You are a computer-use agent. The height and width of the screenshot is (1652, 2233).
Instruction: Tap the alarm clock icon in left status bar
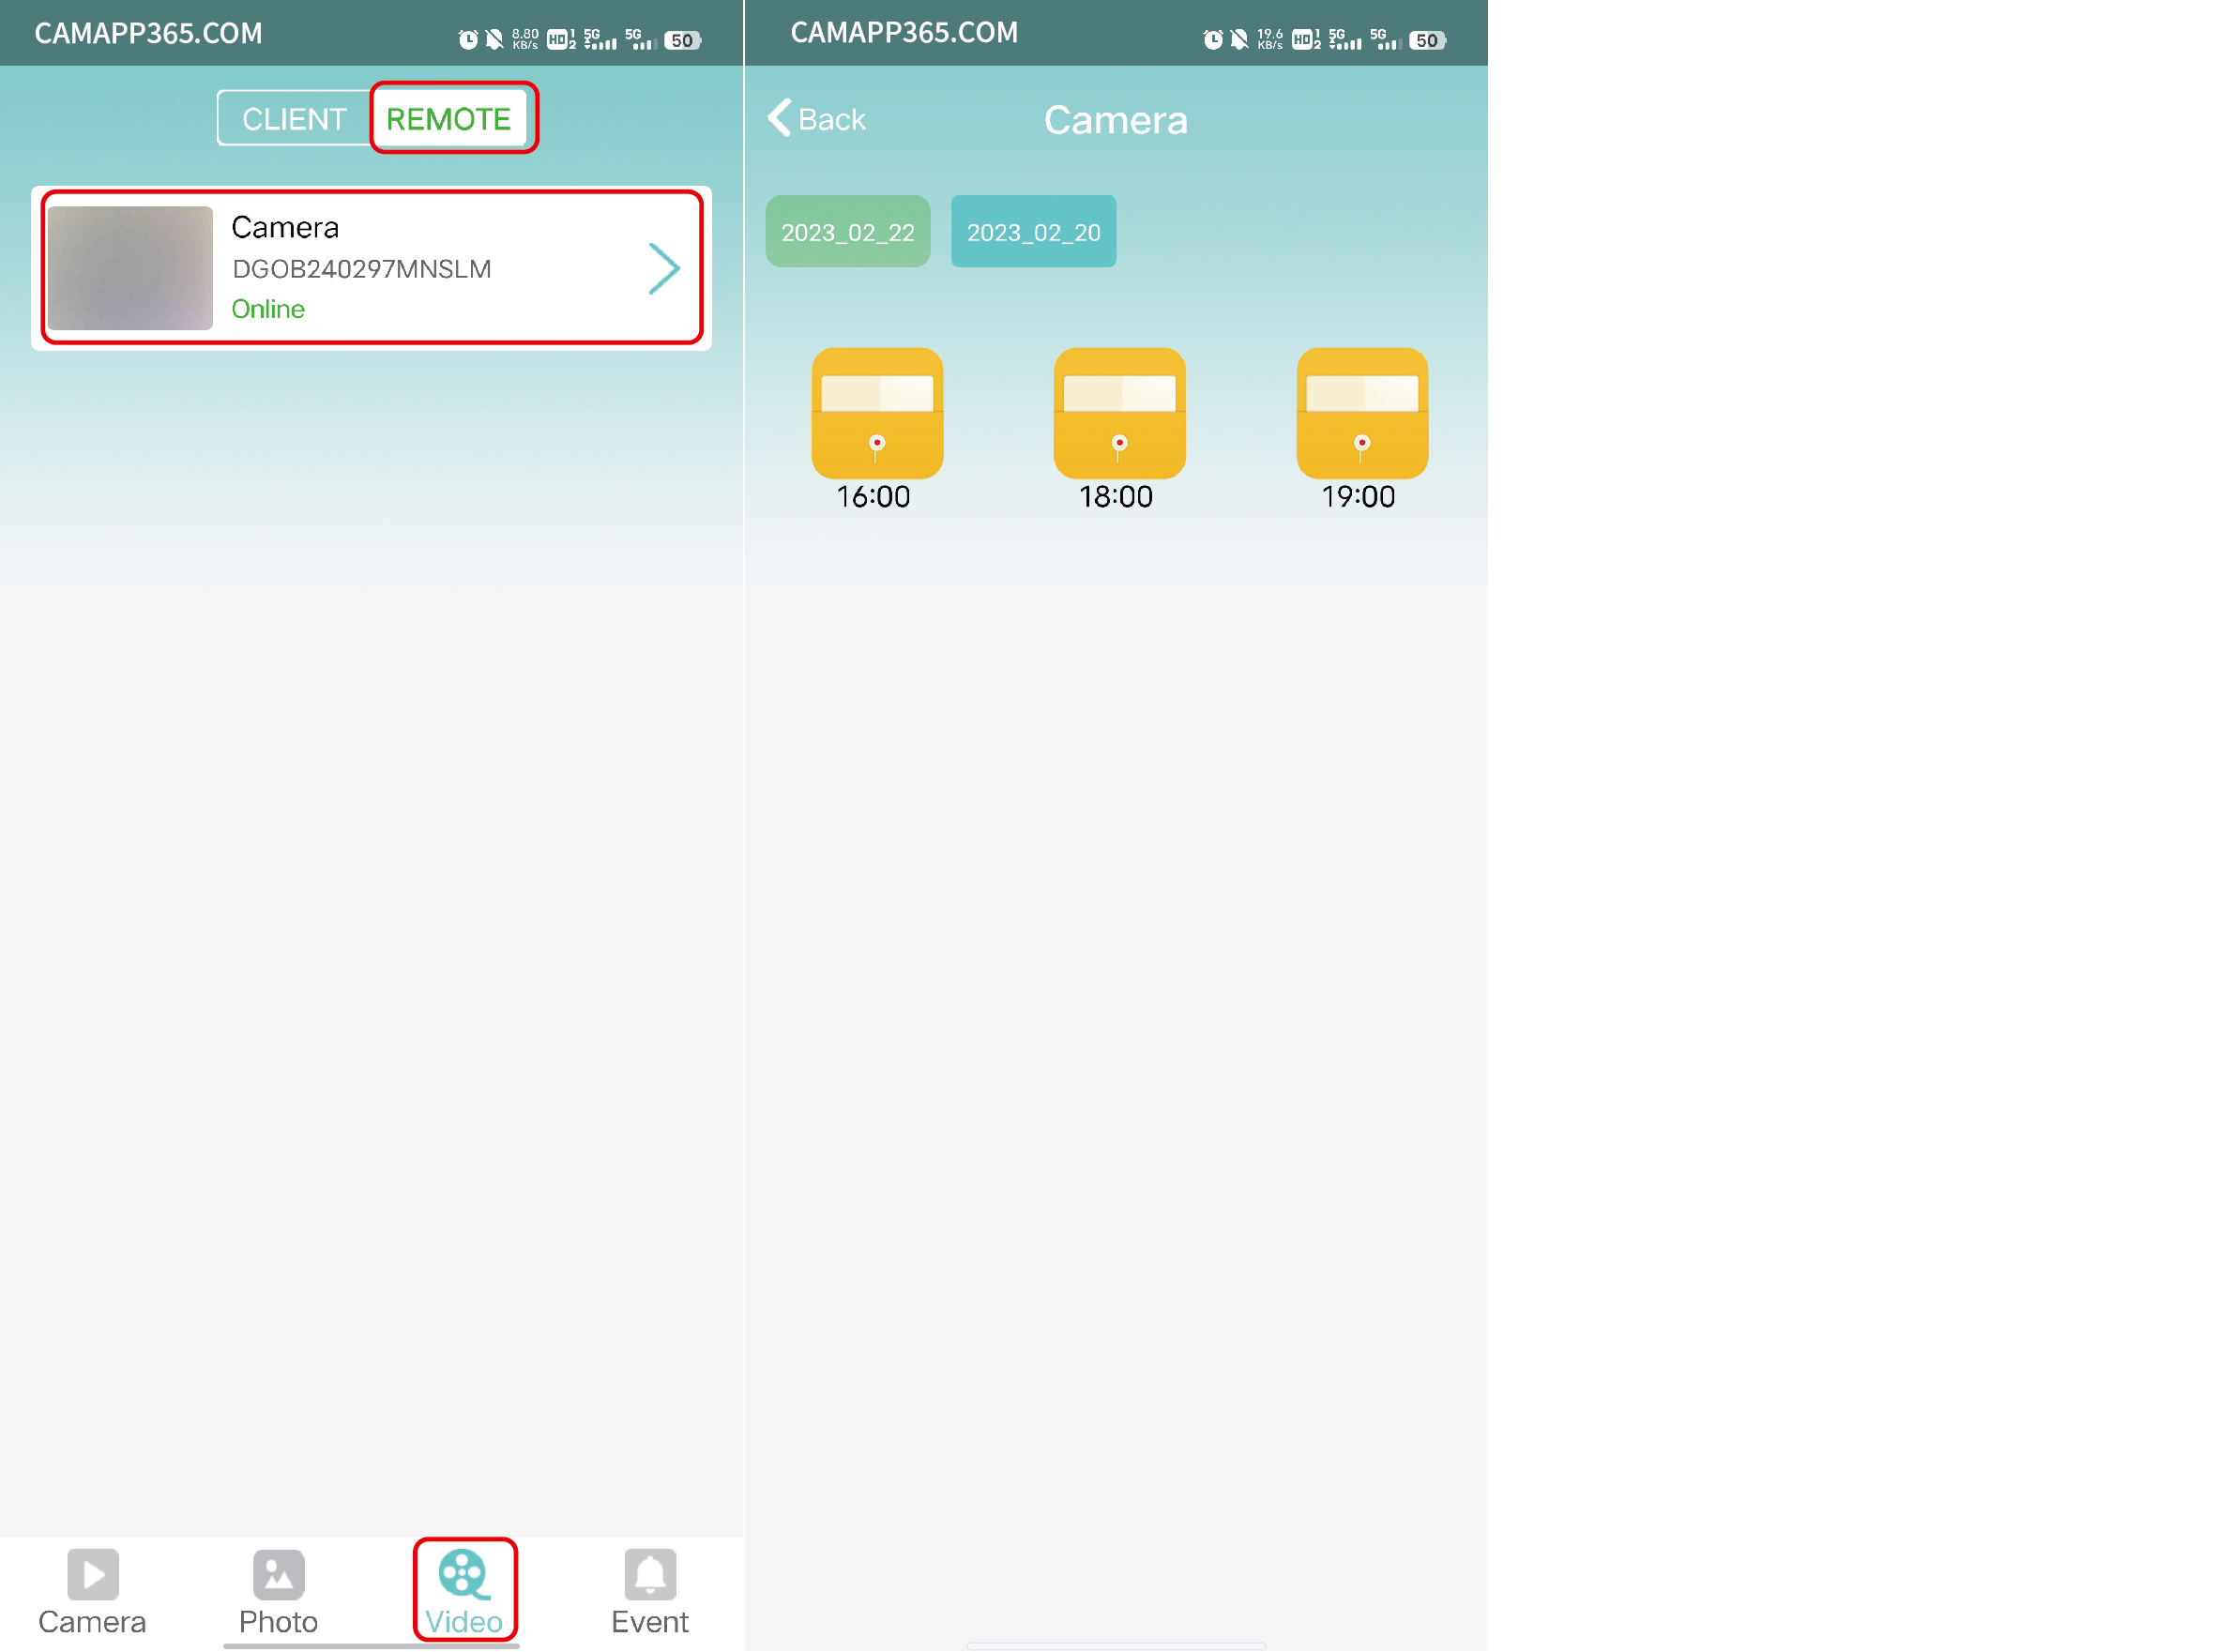coord(468,40)
